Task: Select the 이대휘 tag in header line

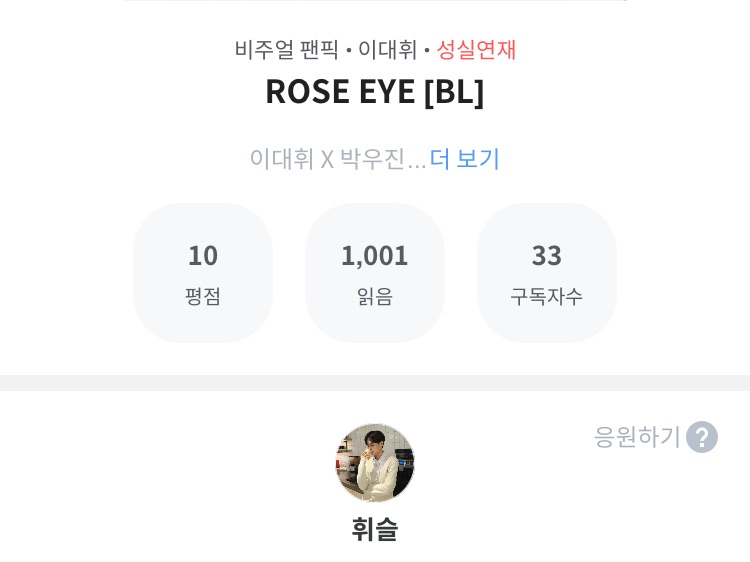Action: click(x=388, y=49)
